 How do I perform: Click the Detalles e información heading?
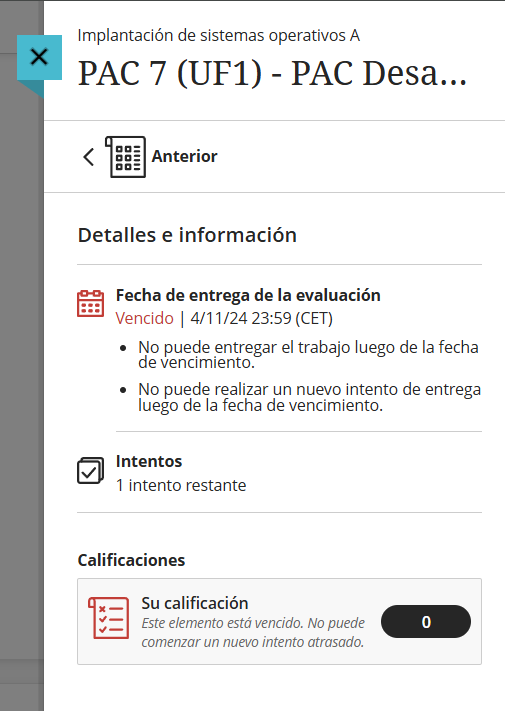pos(187,235)
